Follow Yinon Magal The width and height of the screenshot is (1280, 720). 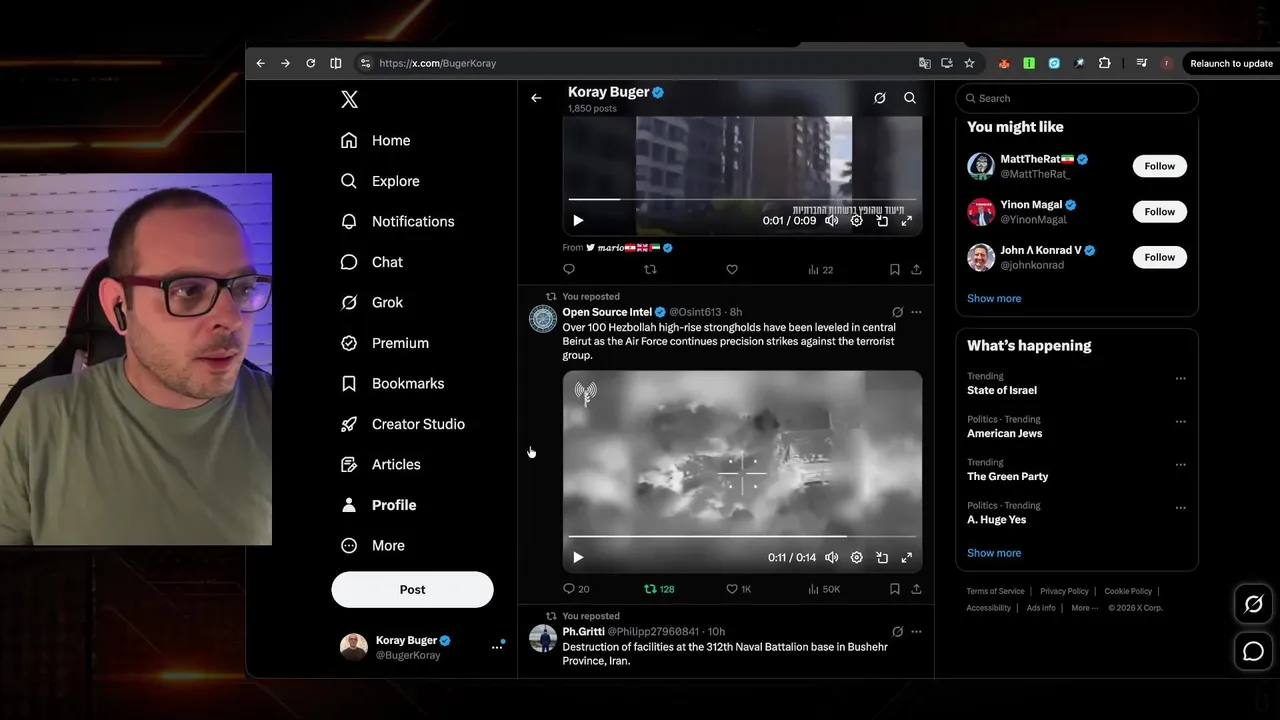tap(1159, 211)
